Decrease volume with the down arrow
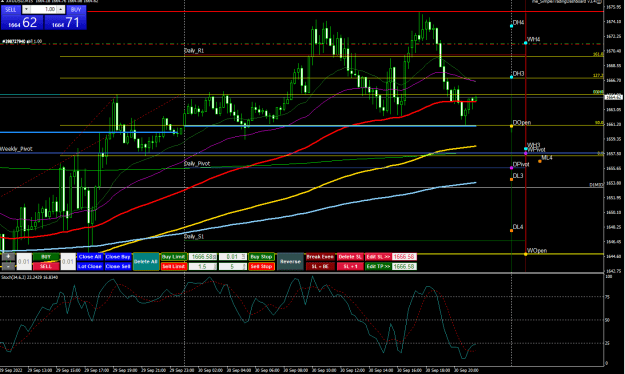This screenshot has width=625, height=374. pos(26,9)
